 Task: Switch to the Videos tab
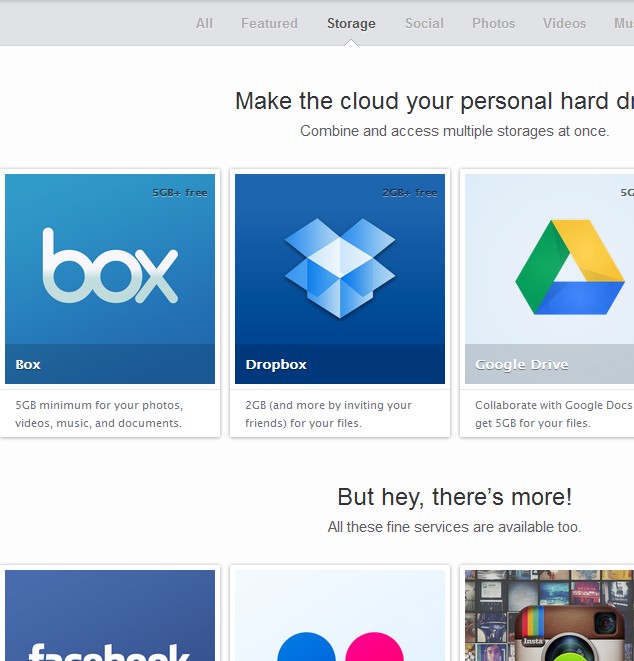coord(564,23)
